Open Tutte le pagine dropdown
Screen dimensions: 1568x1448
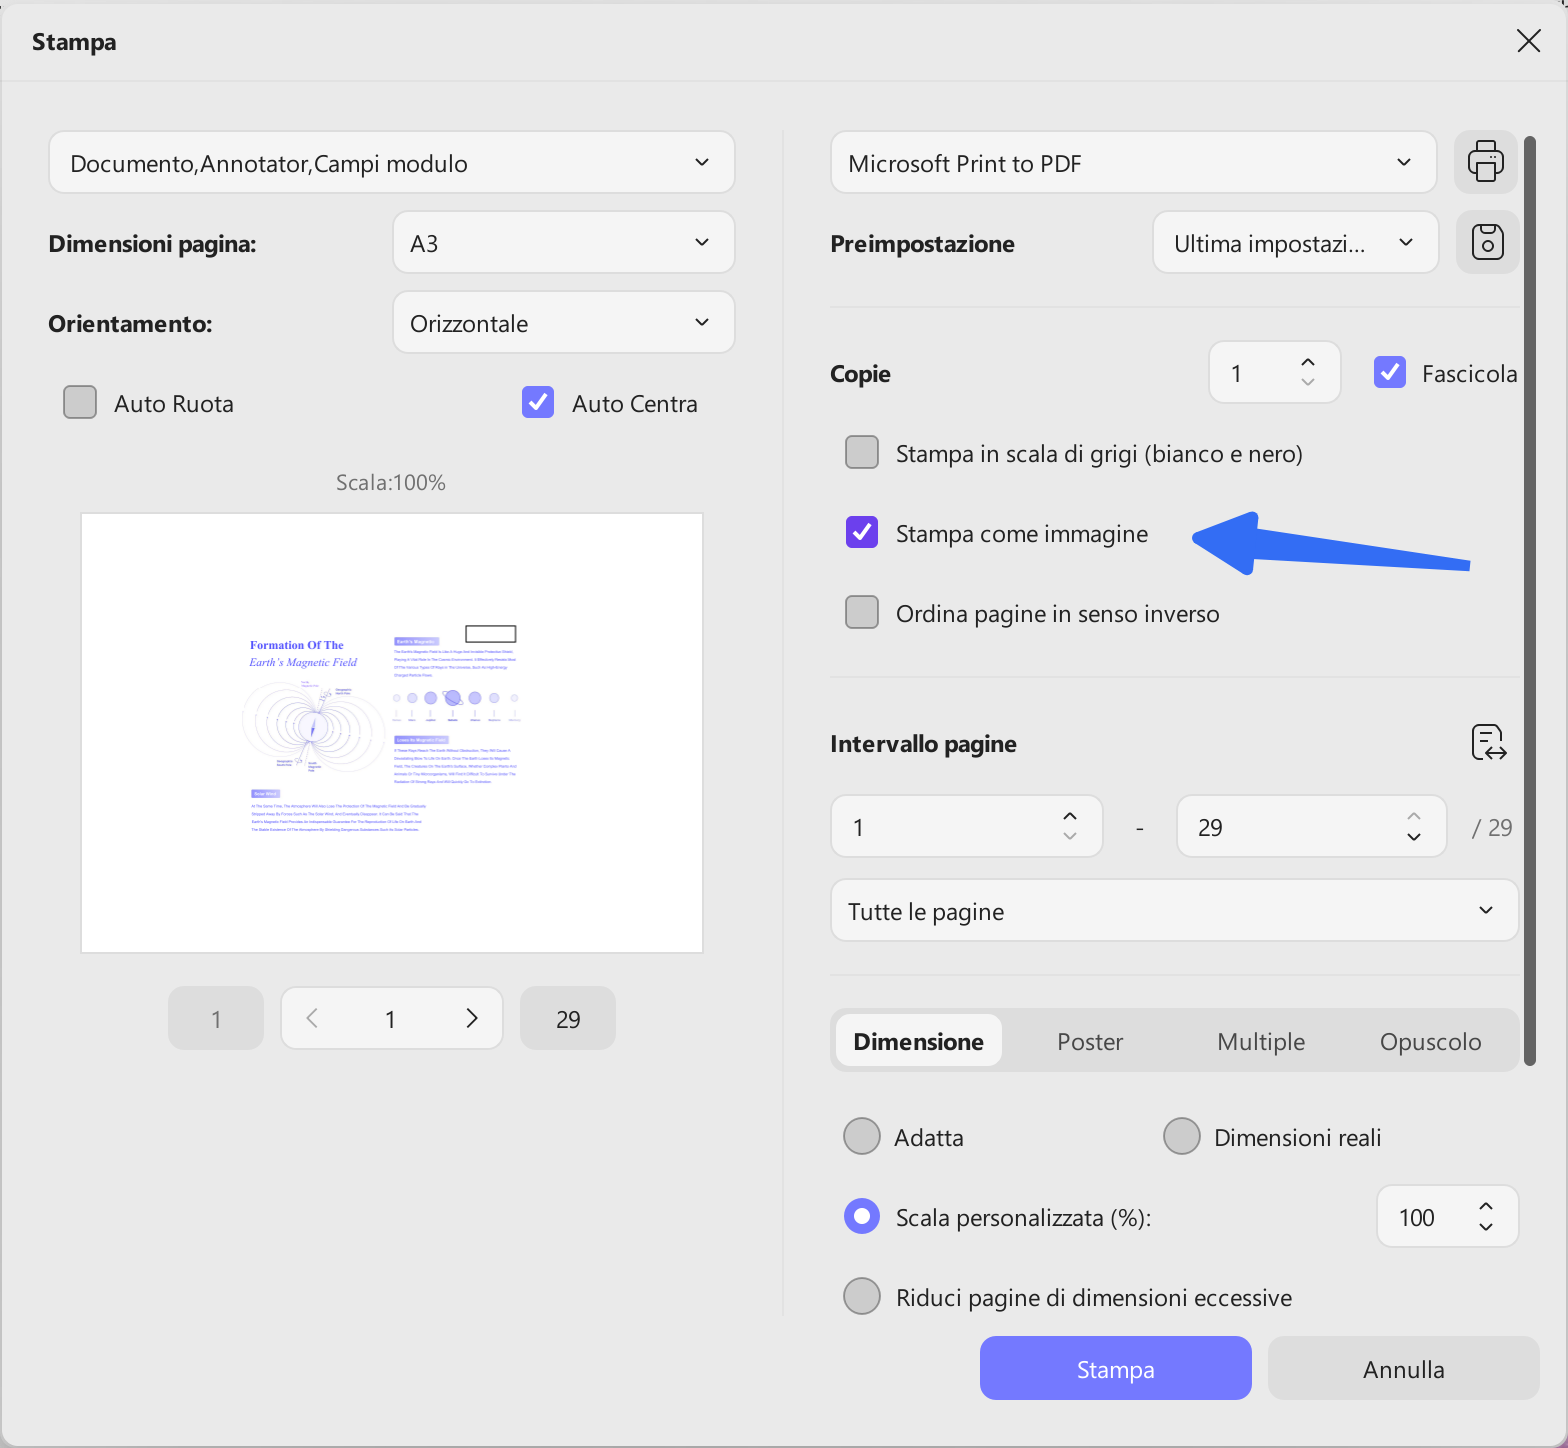(1175, 910)
